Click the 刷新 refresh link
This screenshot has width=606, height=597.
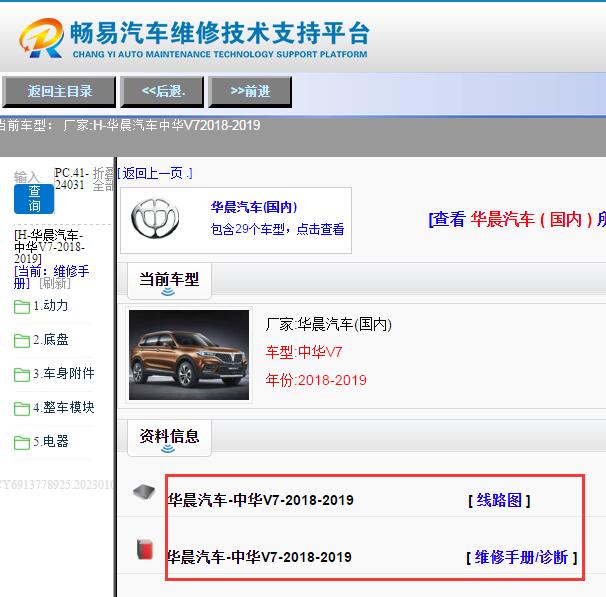coord(55,284)
